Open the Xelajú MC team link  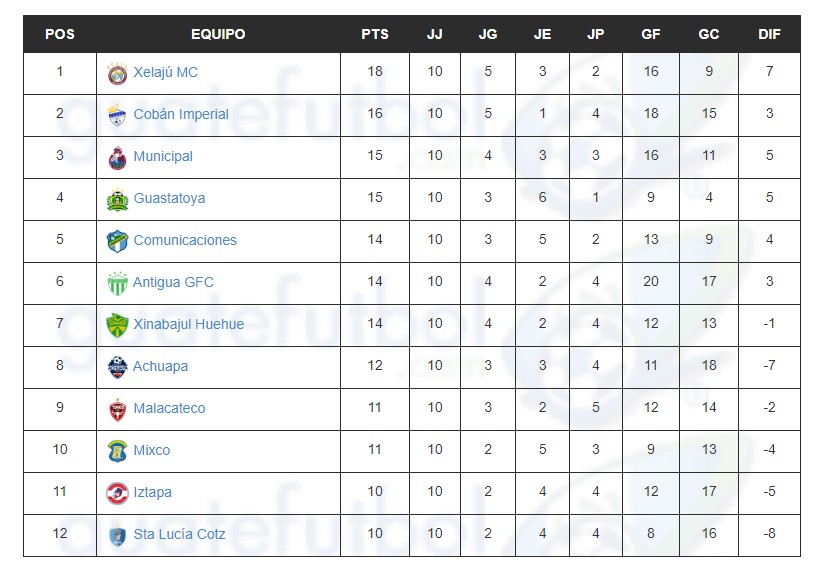point(166,72)
